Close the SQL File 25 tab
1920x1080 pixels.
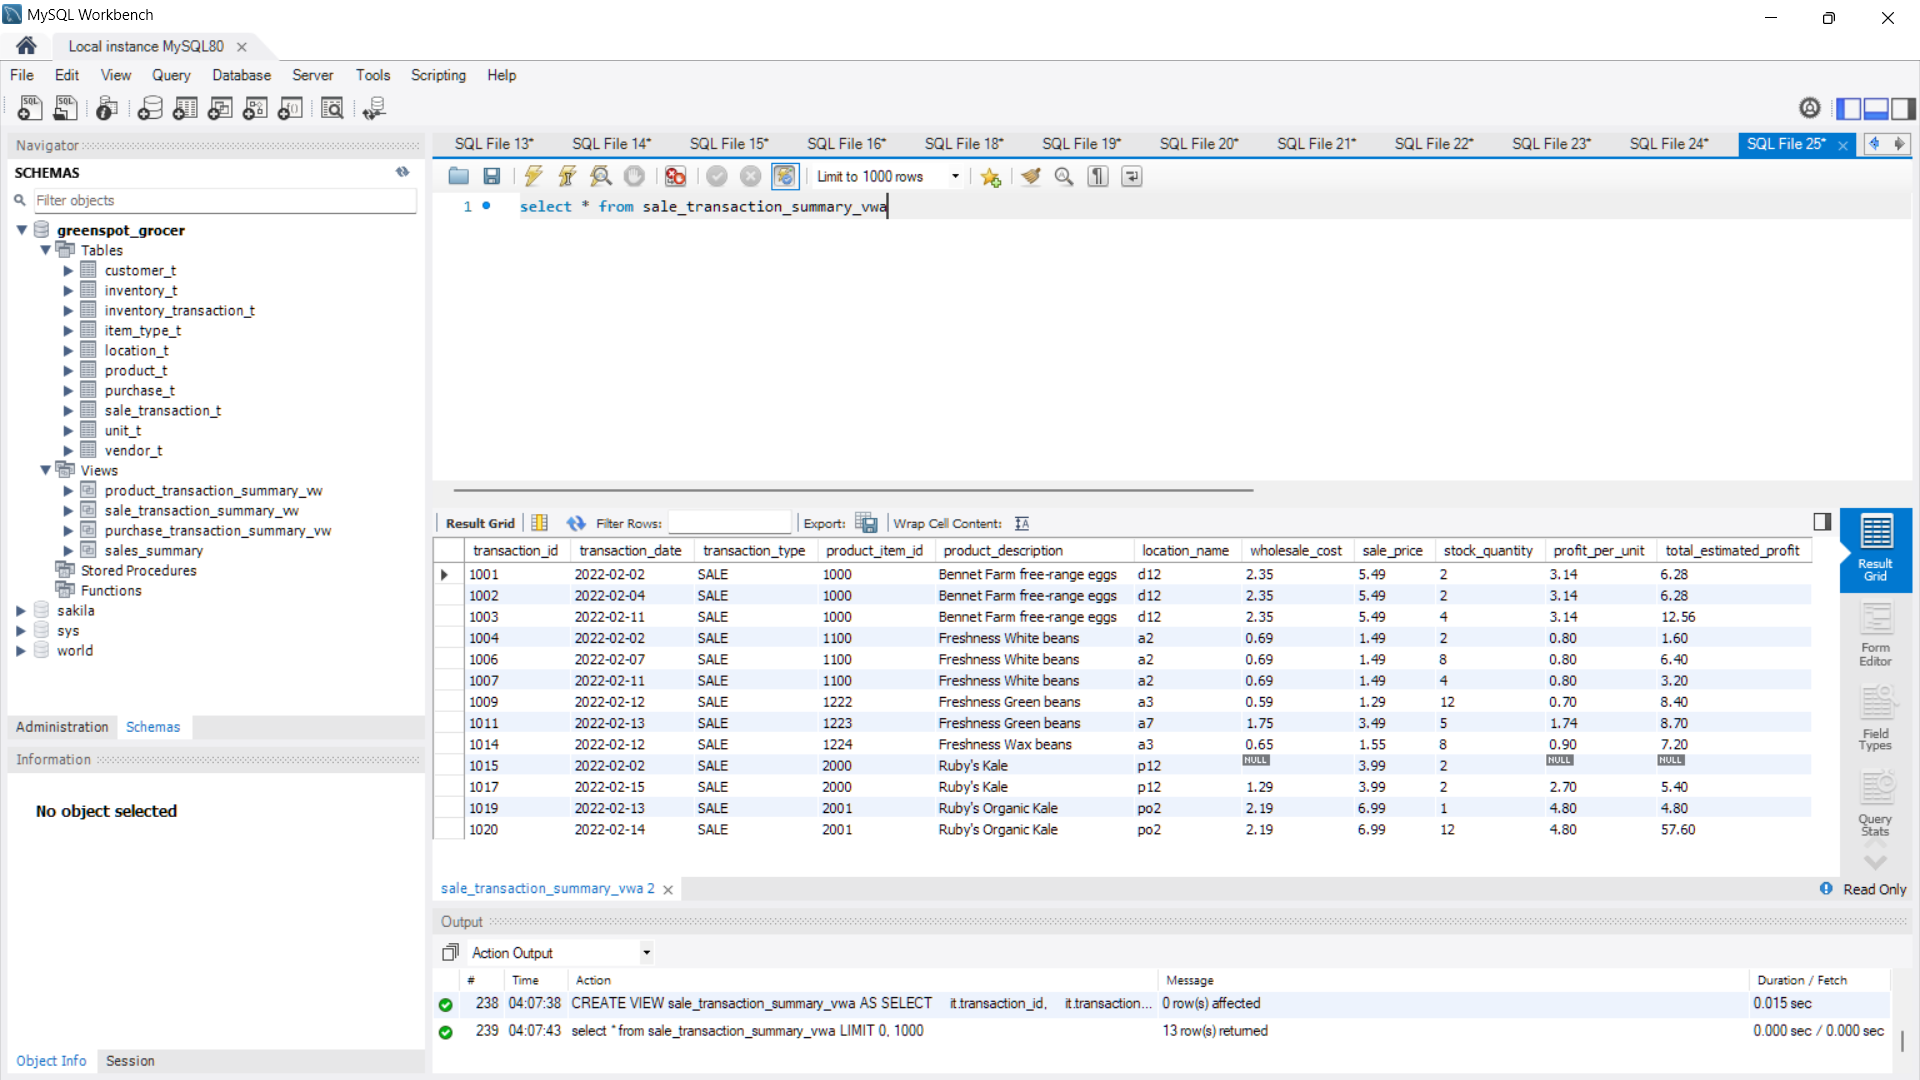pos(1842,145)
